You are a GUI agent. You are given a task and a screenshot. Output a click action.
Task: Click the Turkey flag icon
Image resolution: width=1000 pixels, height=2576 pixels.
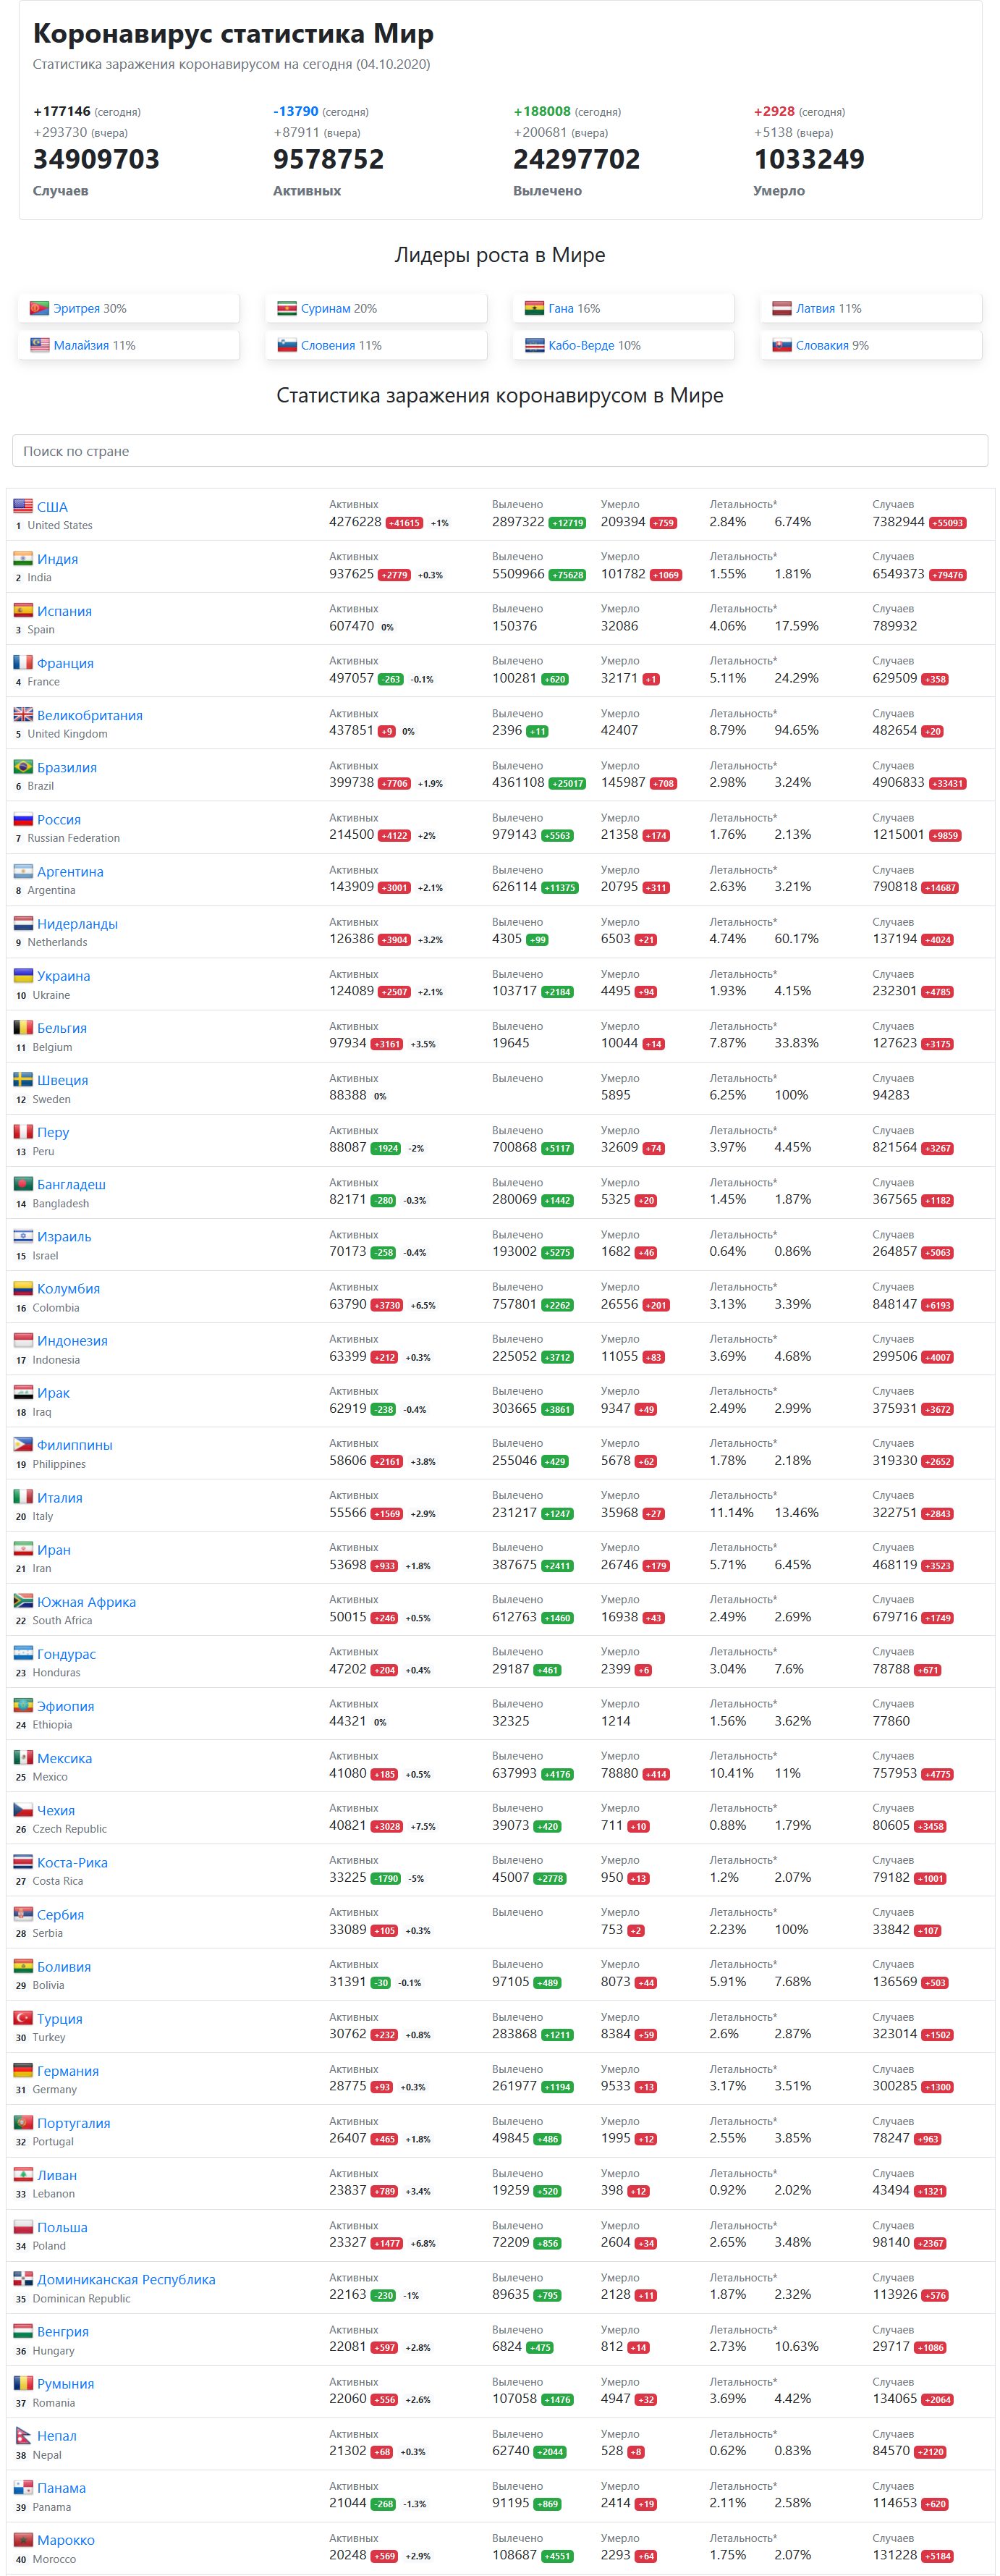(22, 2018)
